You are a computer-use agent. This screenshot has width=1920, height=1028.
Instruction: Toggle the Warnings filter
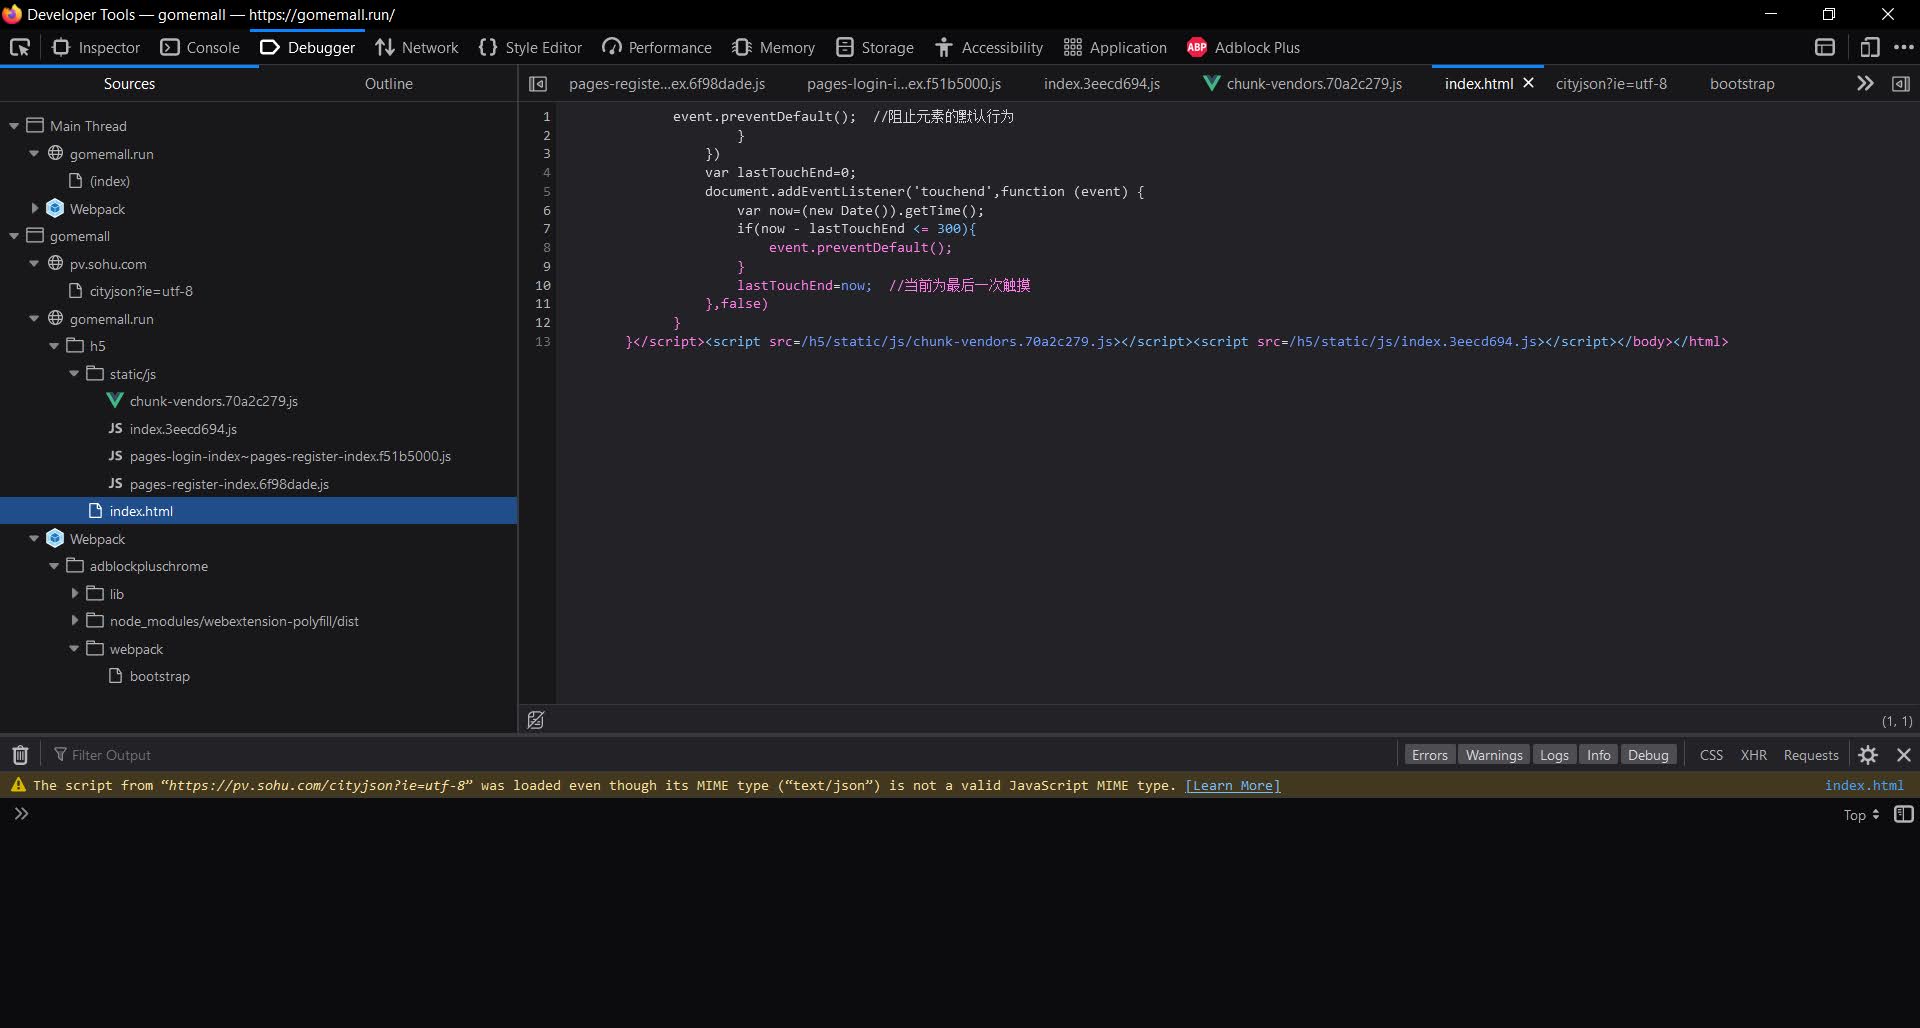pos(1494,755)
